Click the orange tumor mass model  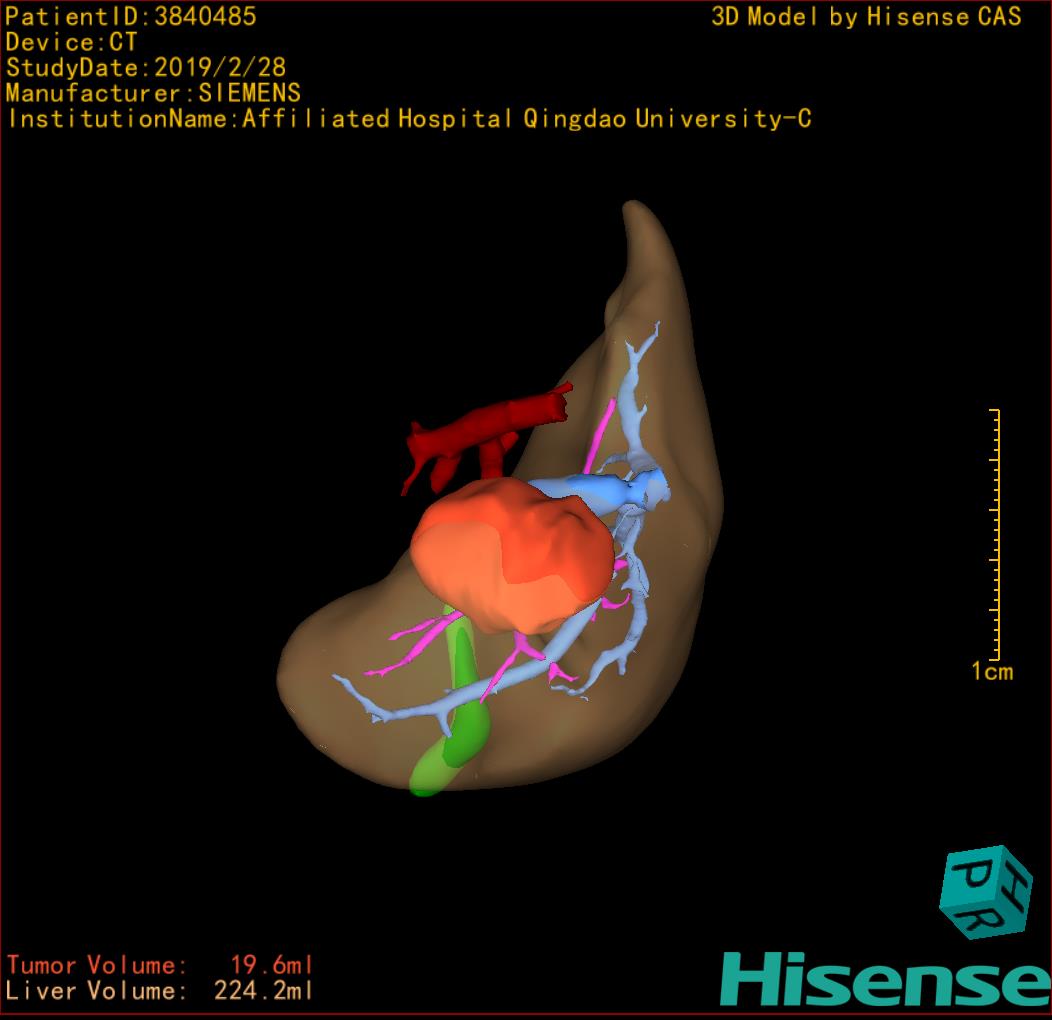pos(513,556)
